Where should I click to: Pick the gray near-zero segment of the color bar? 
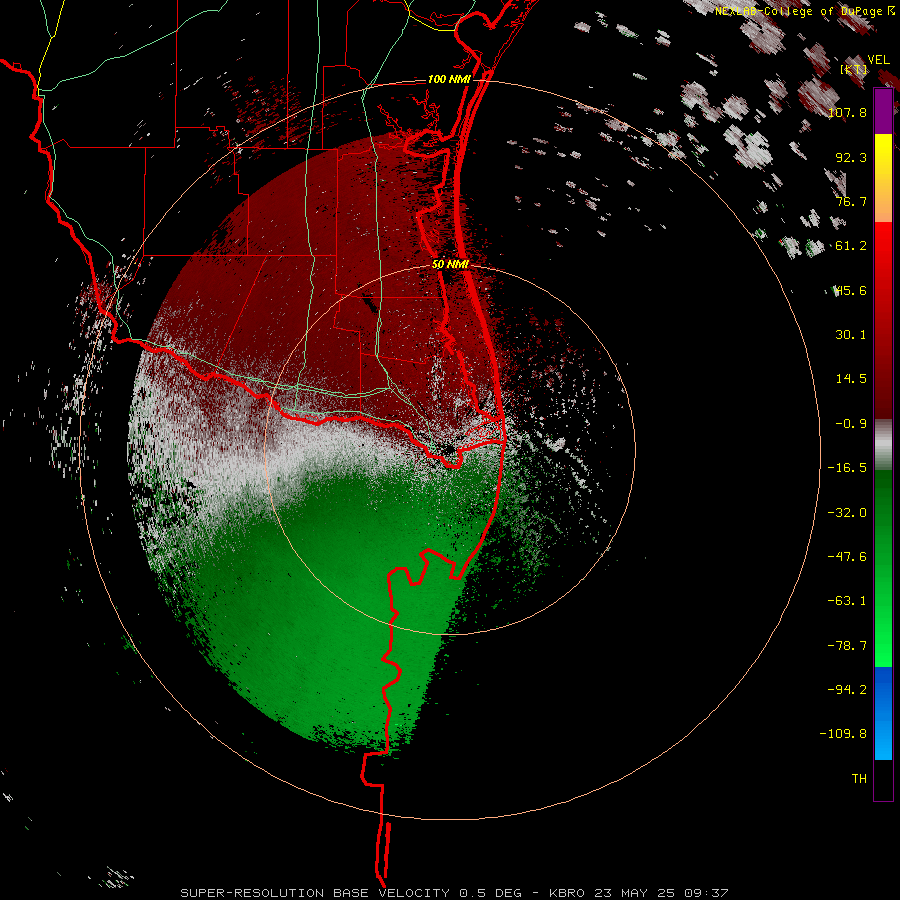[883, 444]
